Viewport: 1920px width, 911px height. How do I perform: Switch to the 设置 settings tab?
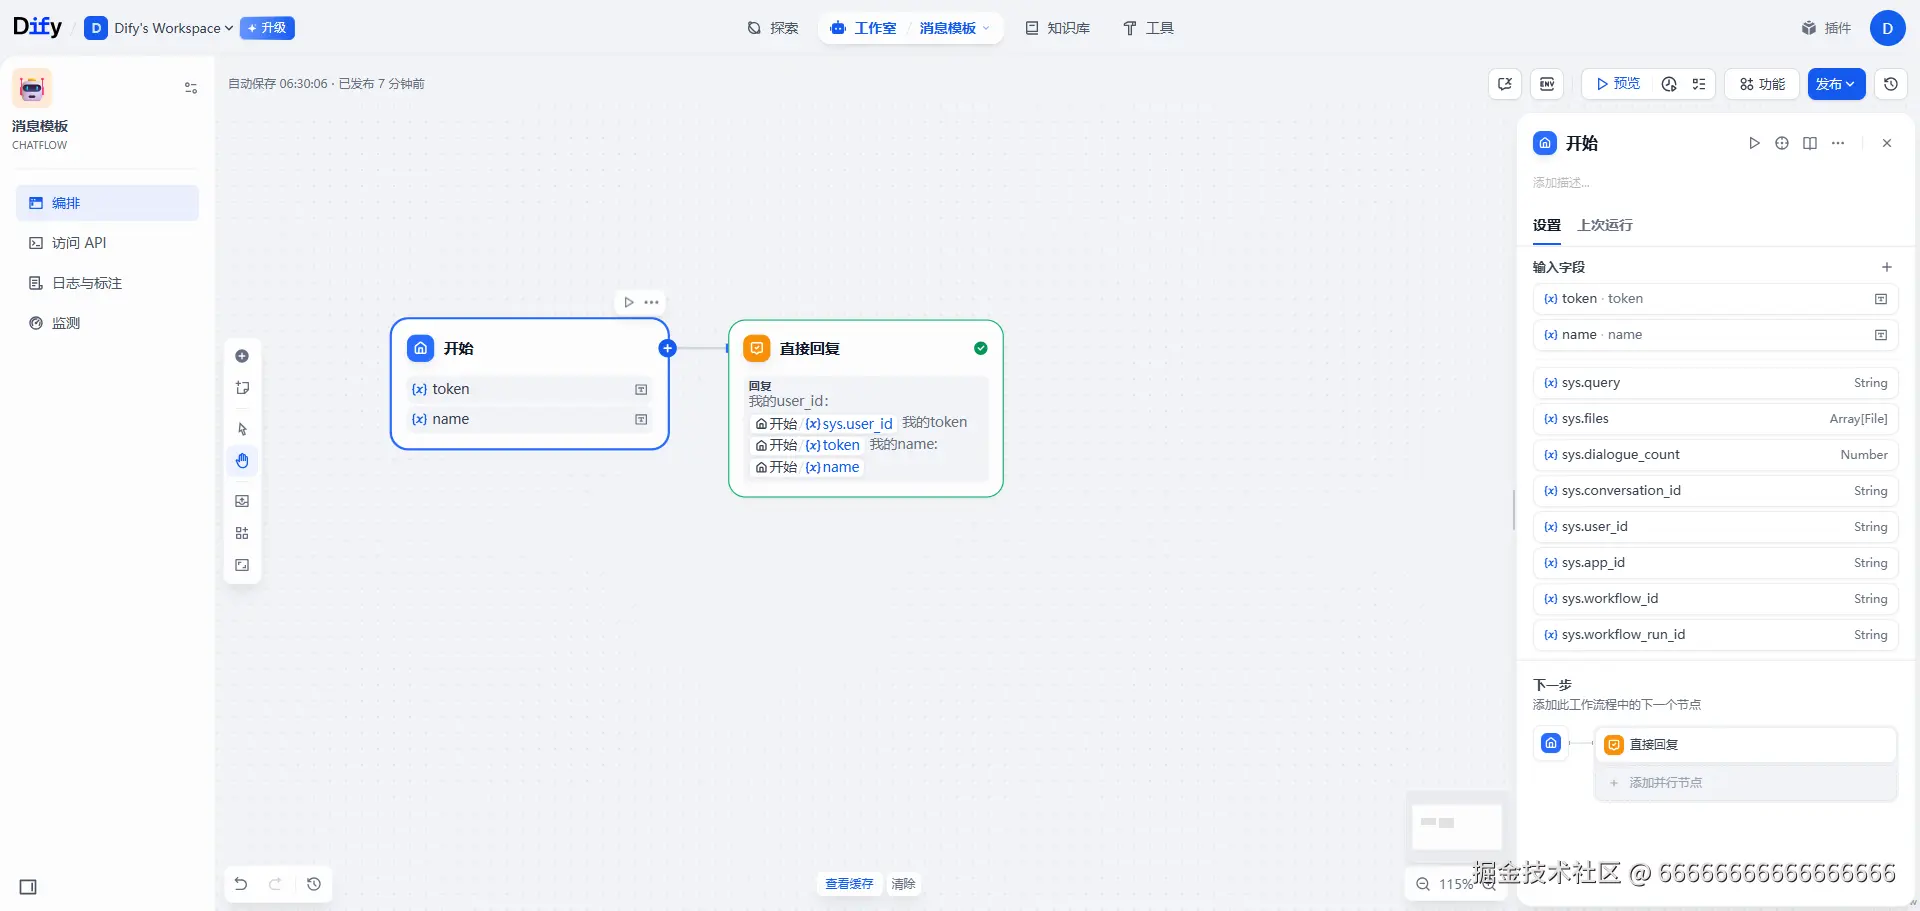[1547, 226]
